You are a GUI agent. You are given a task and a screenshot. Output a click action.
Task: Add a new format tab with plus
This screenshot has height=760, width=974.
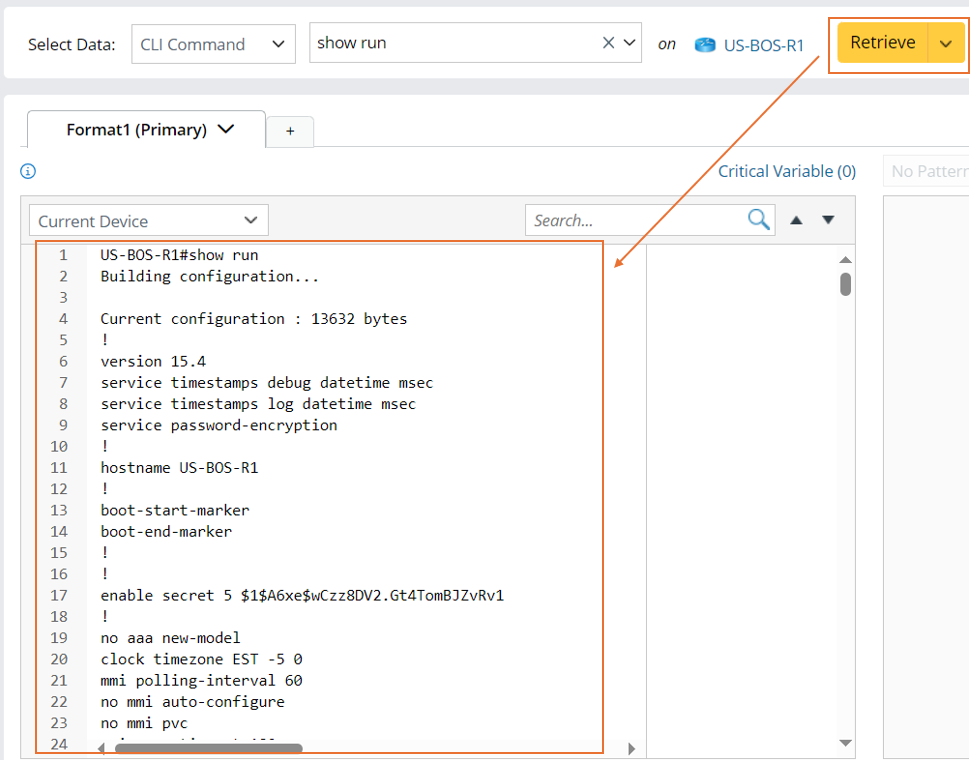(290, 131)
